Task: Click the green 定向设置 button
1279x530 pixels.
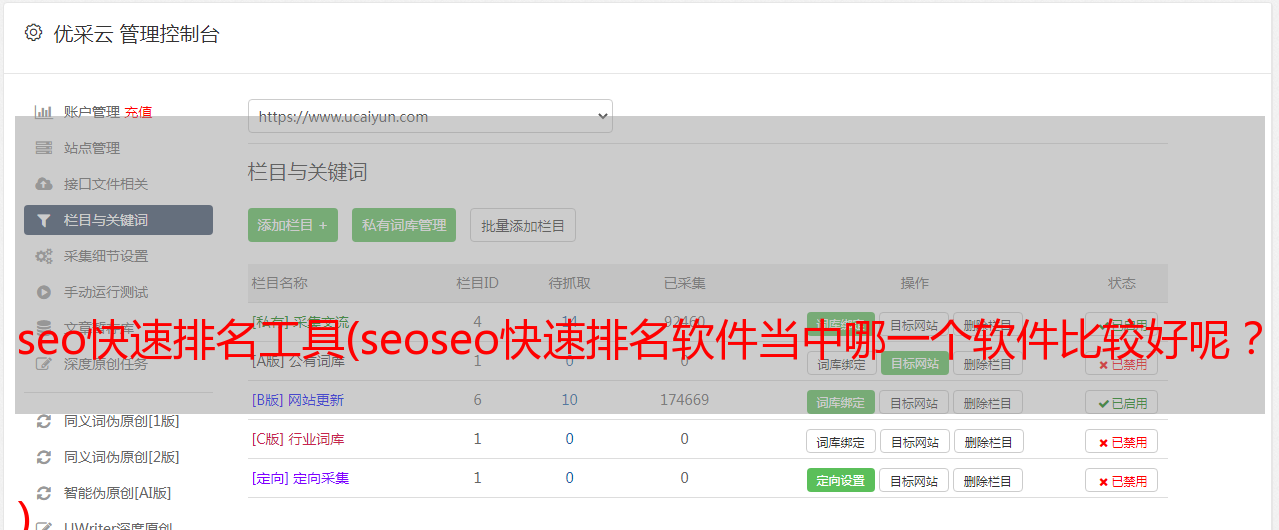Action: (x=841, y=480)
